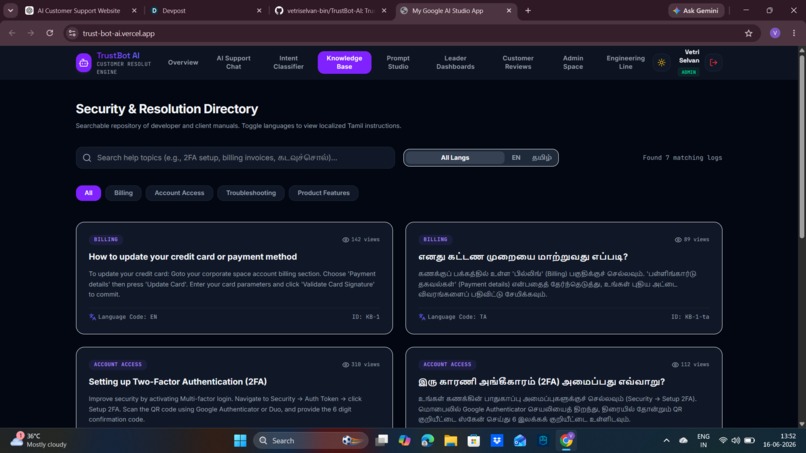806x453 pixels.
Task: Open 'Setting up Two-Factor Authentication (2FA)' article
Action: (234, 388)
